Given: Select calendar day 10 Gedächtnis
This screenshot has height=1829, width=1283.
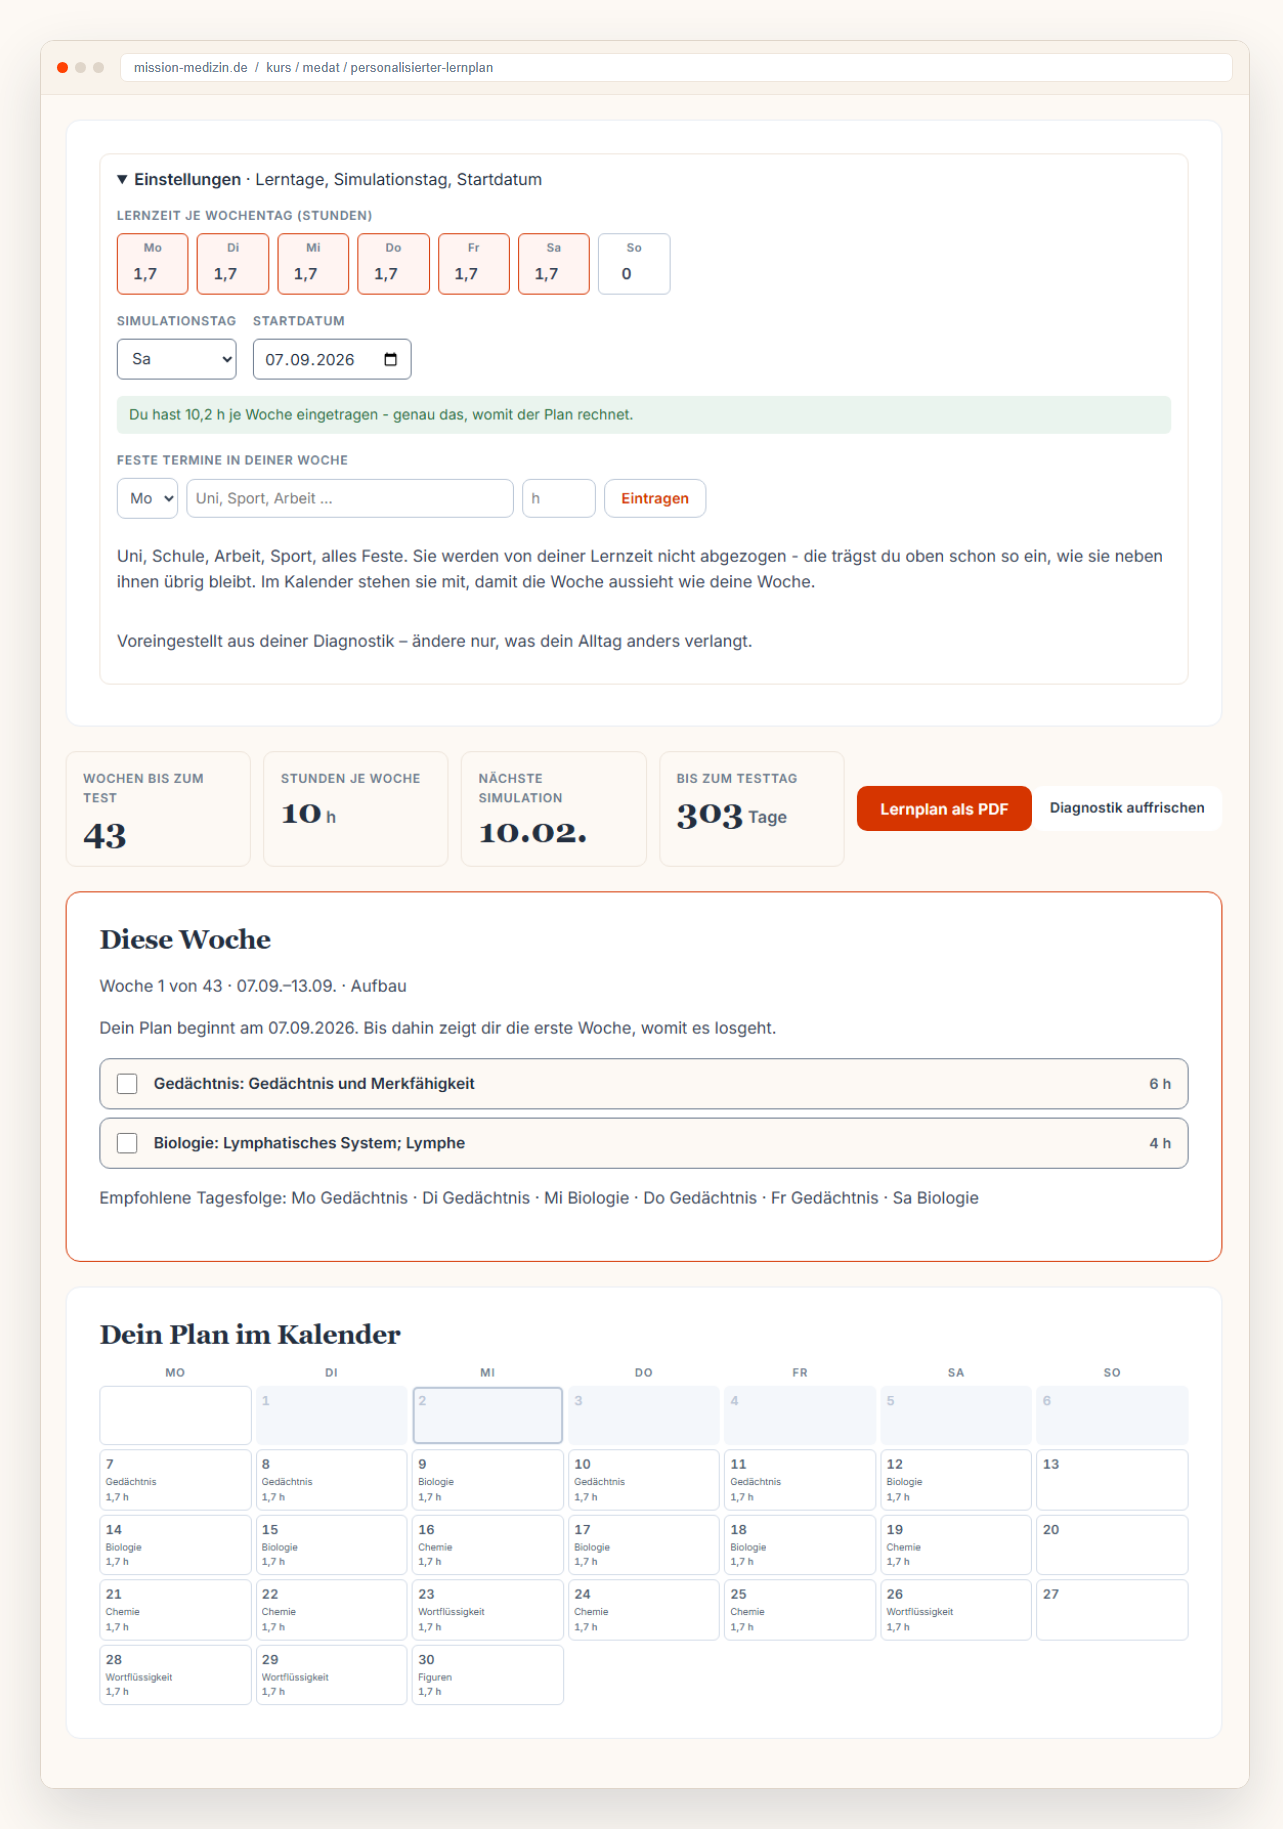Looking at the screenshot, I should [x=644, y=1480].
